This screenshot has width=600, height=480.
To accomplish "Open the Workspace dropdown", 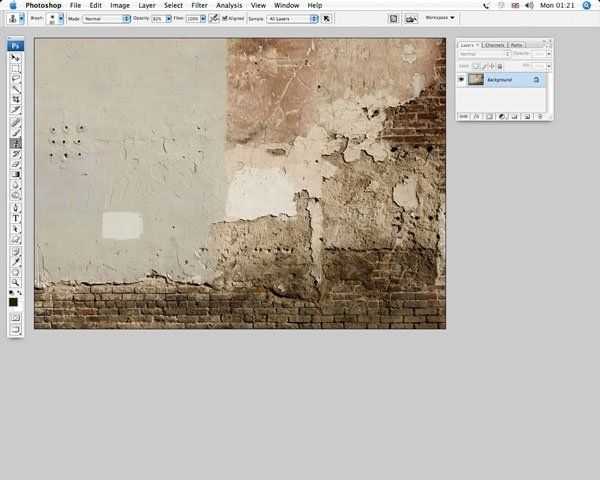I will point(439,18).
